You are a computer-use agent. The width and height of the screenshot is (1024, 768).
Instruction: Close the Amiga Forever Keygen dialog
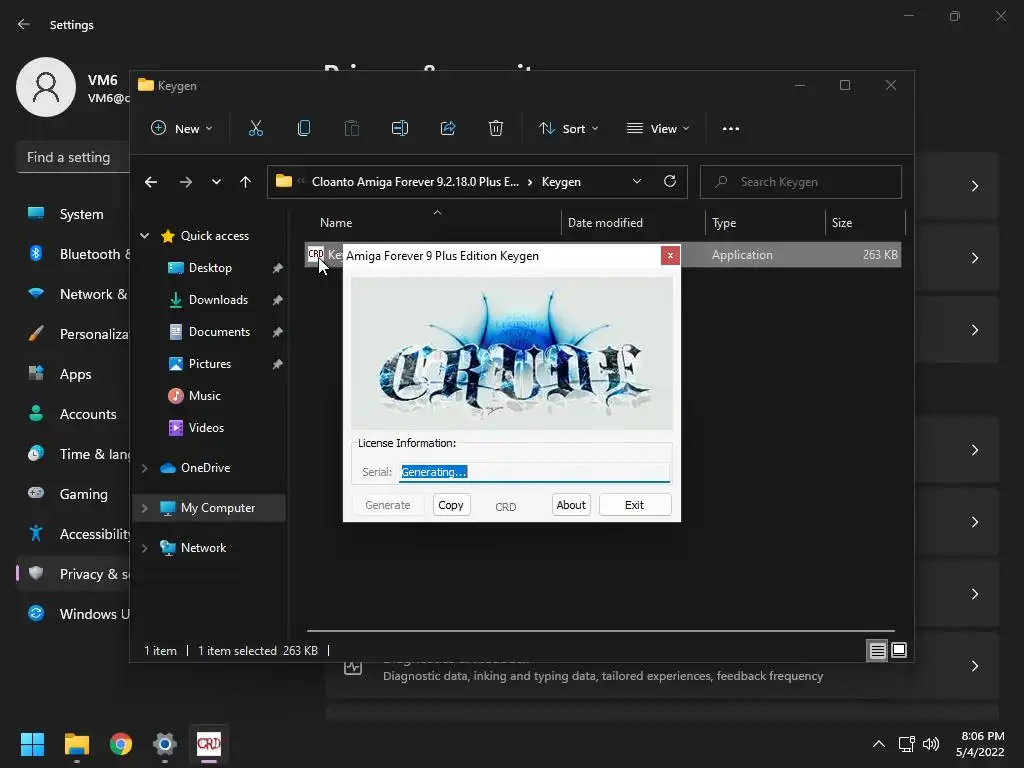pyautogui.click(x=670, y=255)
